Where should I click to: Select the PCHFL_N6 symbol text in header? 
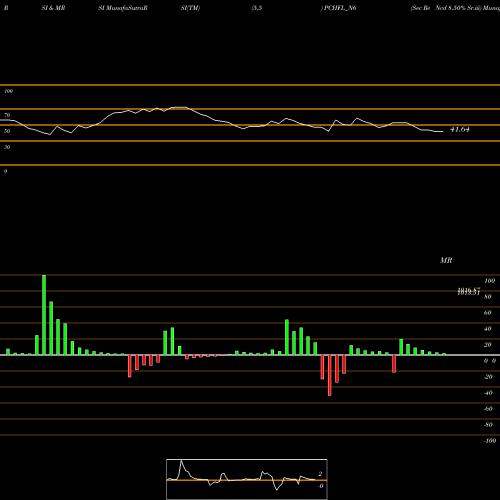340,8
